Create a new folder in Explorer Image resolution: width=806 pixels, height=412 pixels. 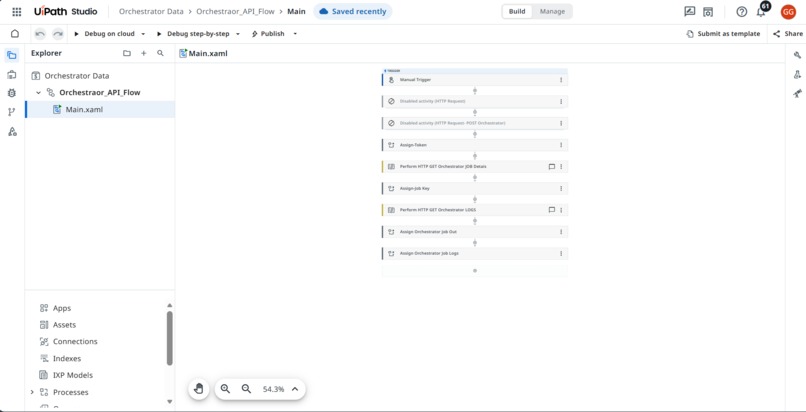[127, 53]
